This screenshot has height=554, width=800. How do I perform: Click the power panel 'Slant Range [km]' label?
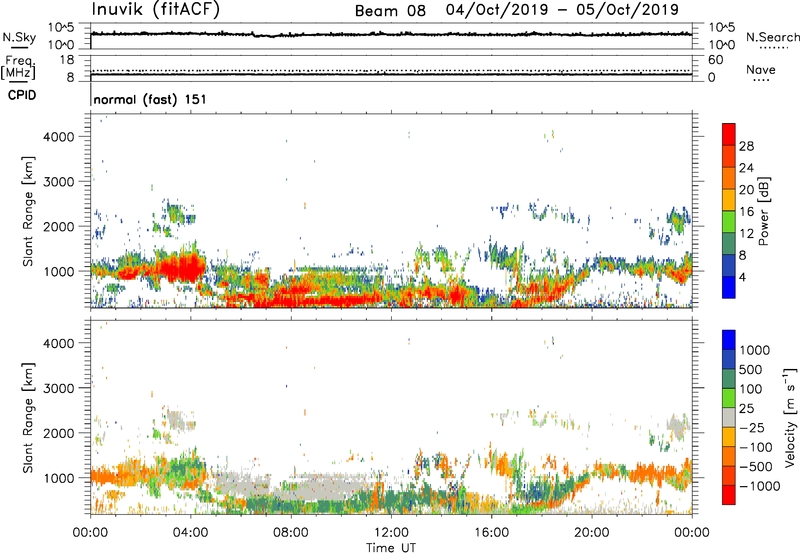coord(28,211)
